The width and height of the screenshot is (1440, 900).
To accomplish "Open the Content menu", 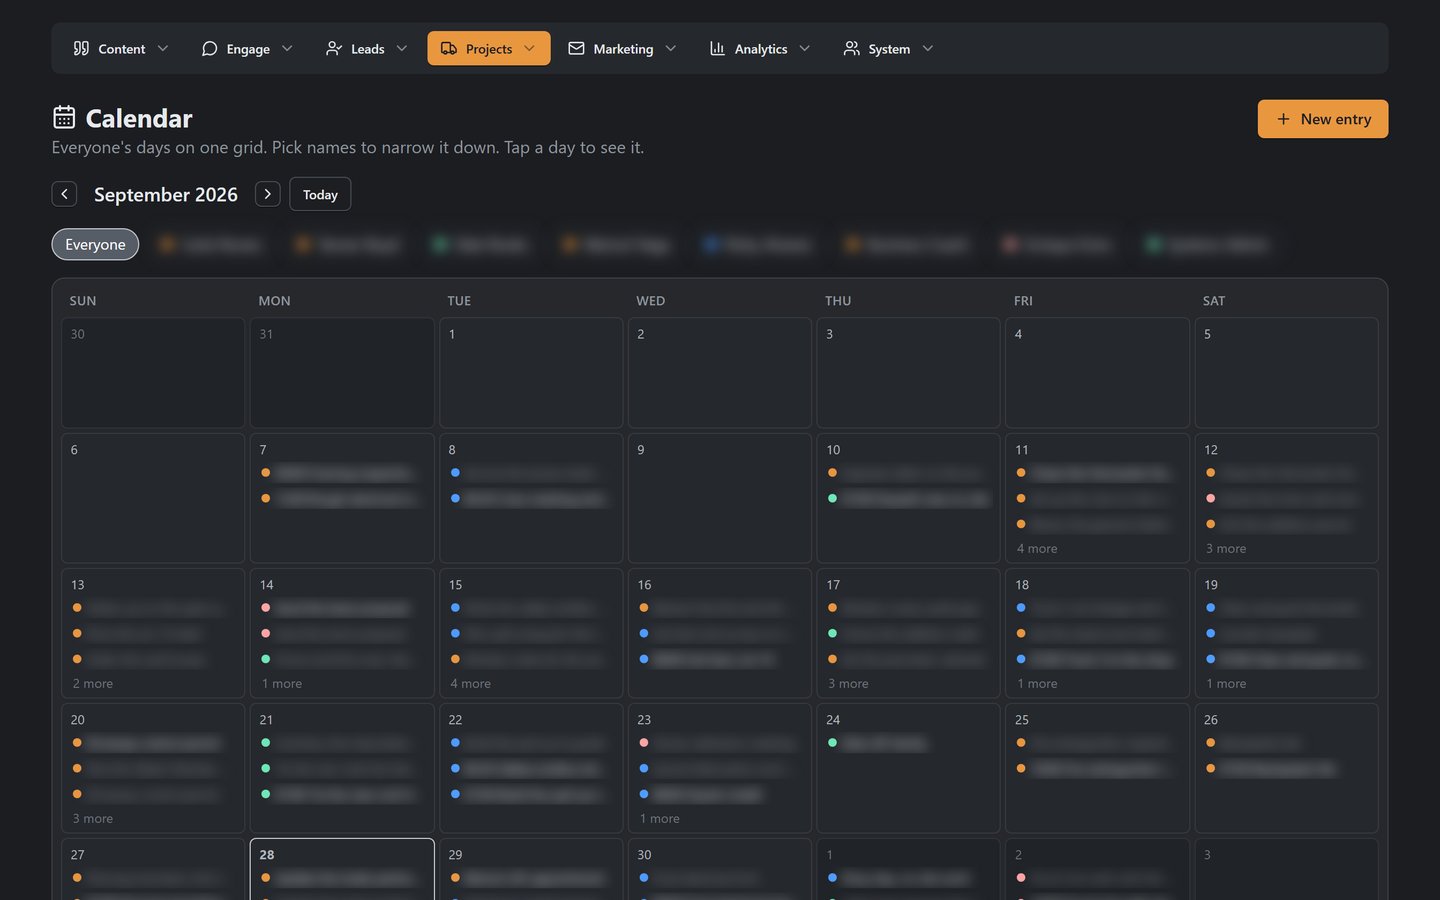I will coord(120,48).
